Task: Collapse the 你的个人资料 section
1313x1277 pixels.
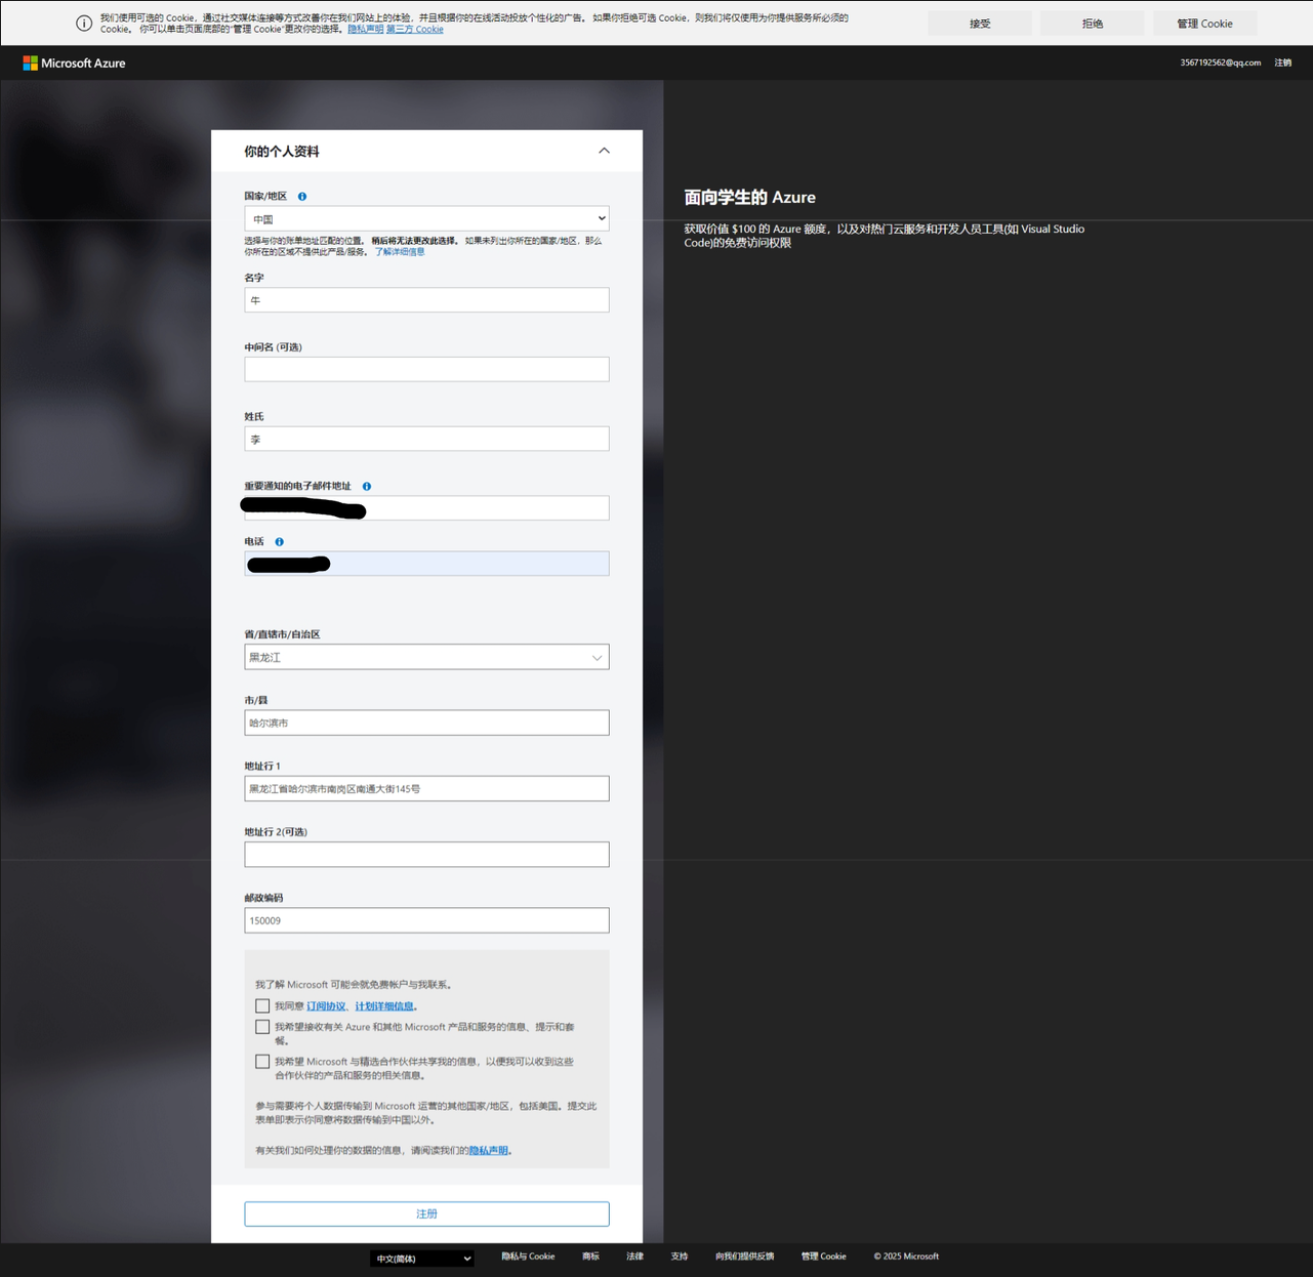Action: click(x=604, y=151)
